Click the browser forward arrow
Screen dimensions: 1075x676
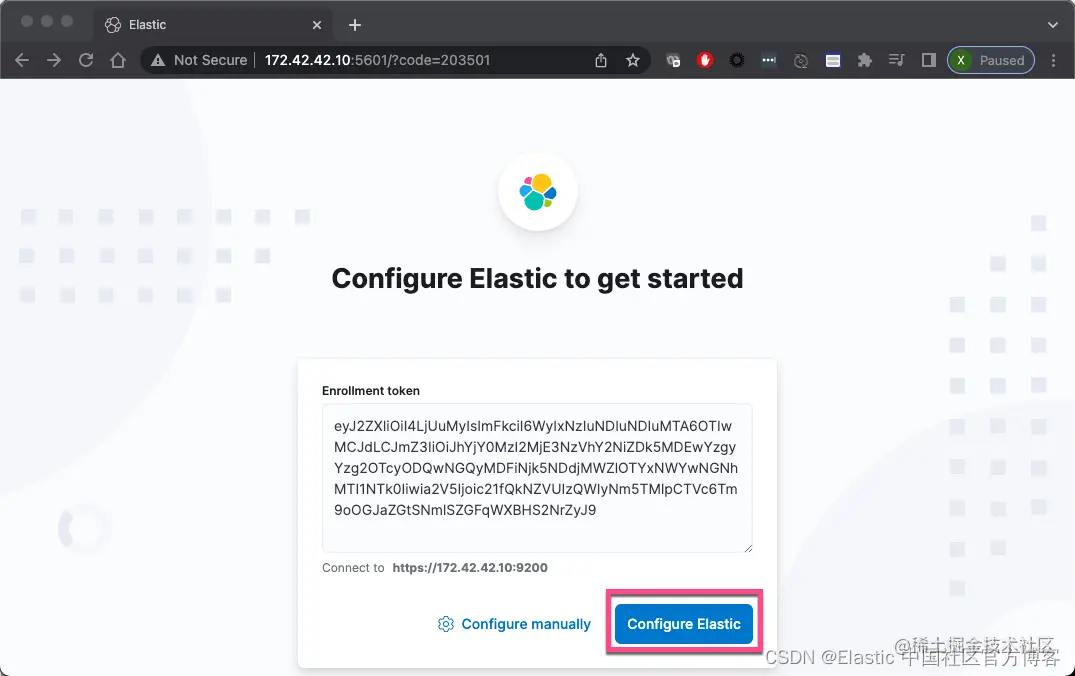coord(53,60)
